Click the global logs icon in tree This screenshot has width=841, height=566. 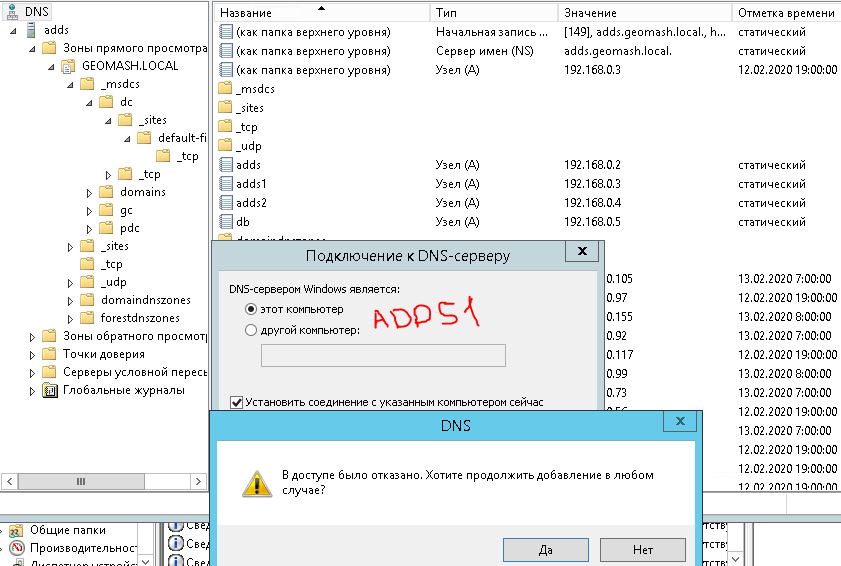point(50,390)
